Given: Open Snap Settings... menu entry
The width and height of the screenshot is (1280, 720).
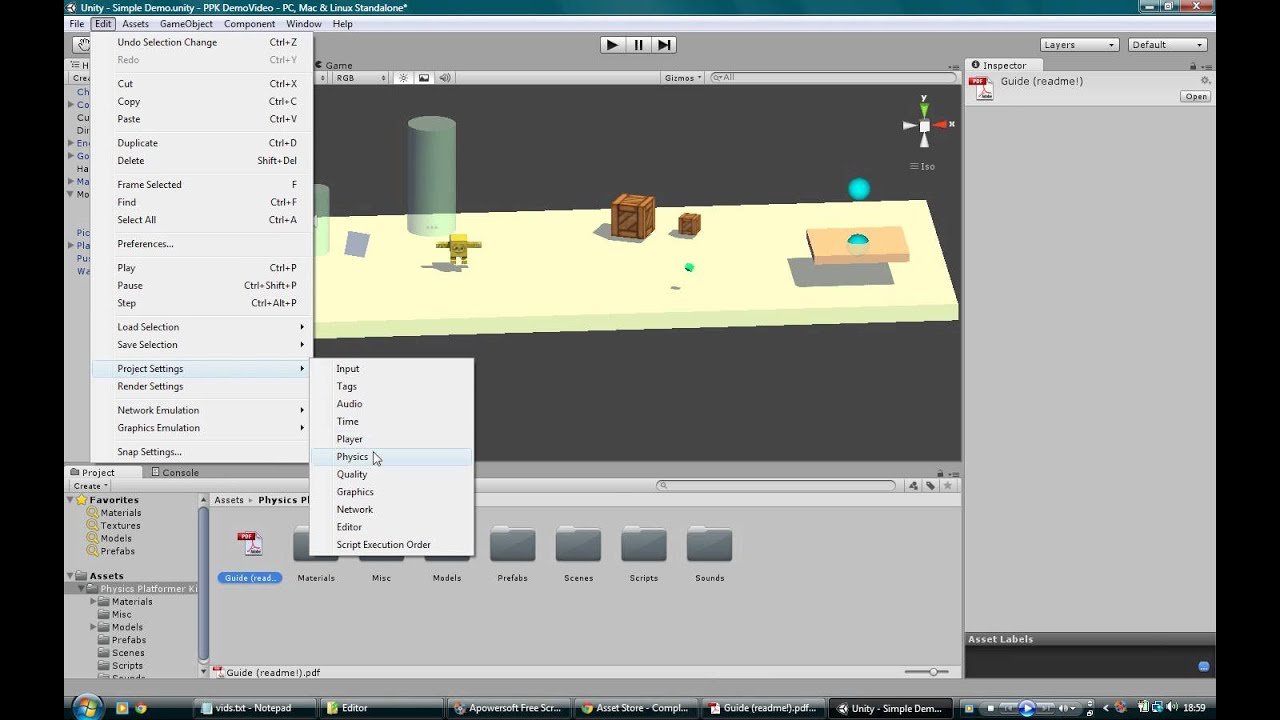Looking at the screenshot, I should tap(201, 452).
